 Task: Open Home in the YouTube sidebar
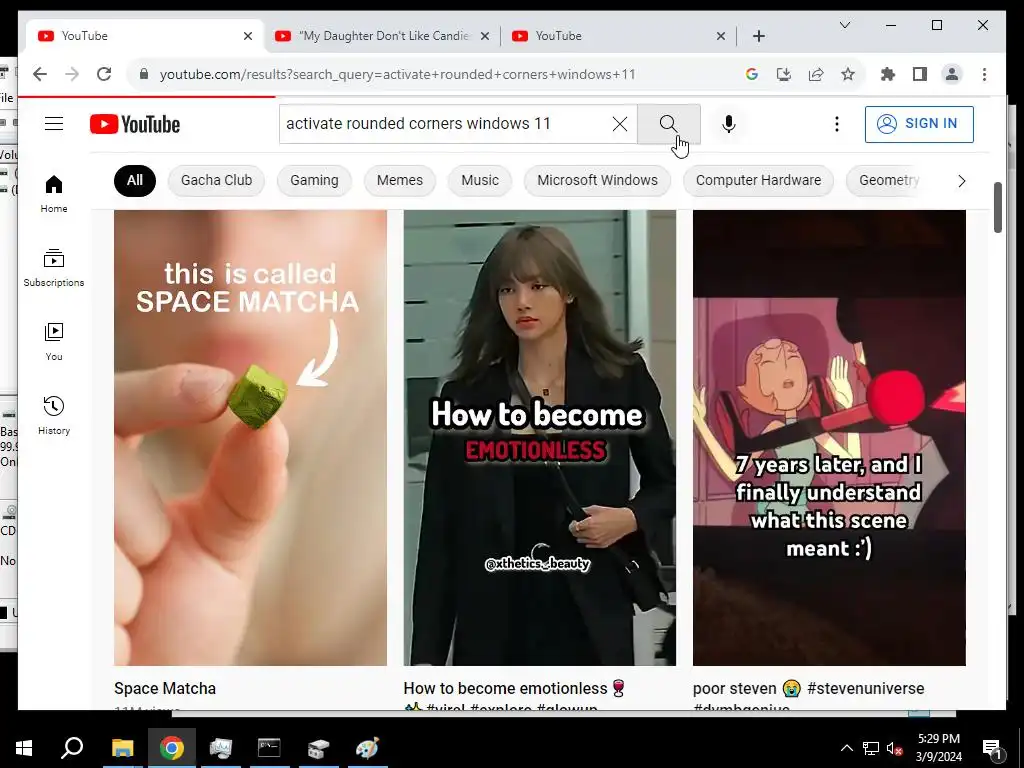pyautogui.click(x=54, y=194)
